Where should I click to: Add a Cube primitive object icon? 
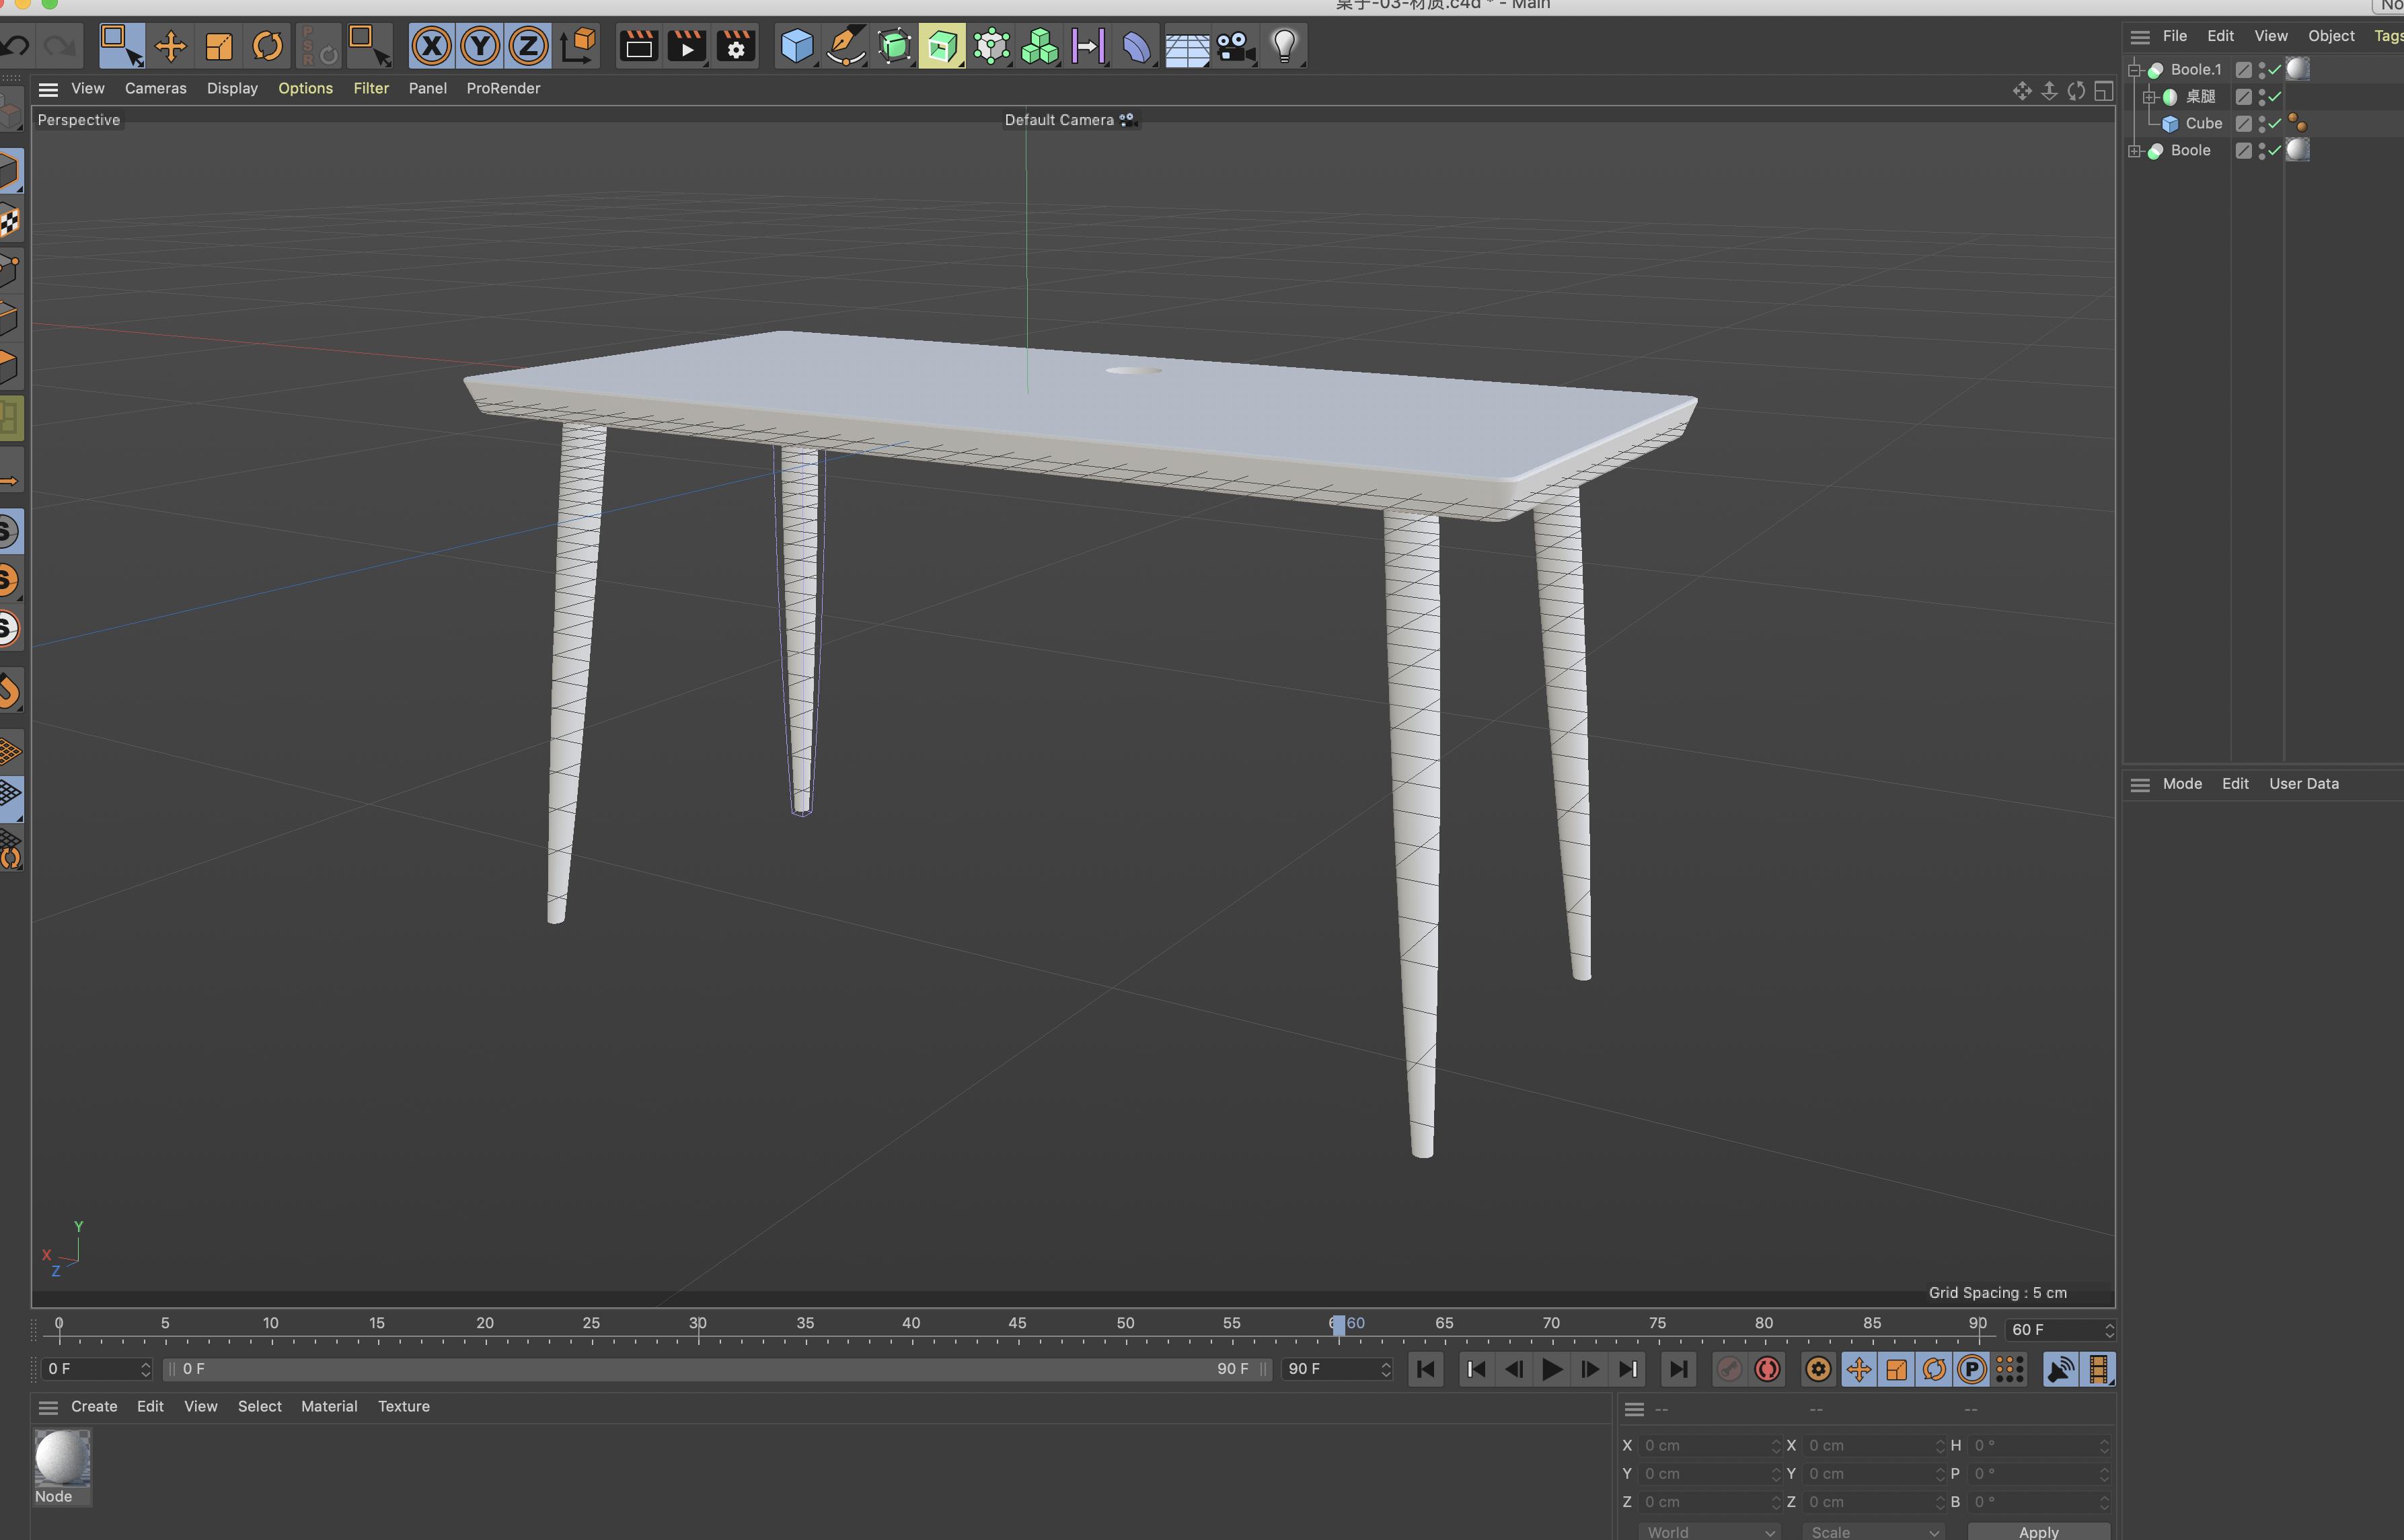click(x=797, y=46)
